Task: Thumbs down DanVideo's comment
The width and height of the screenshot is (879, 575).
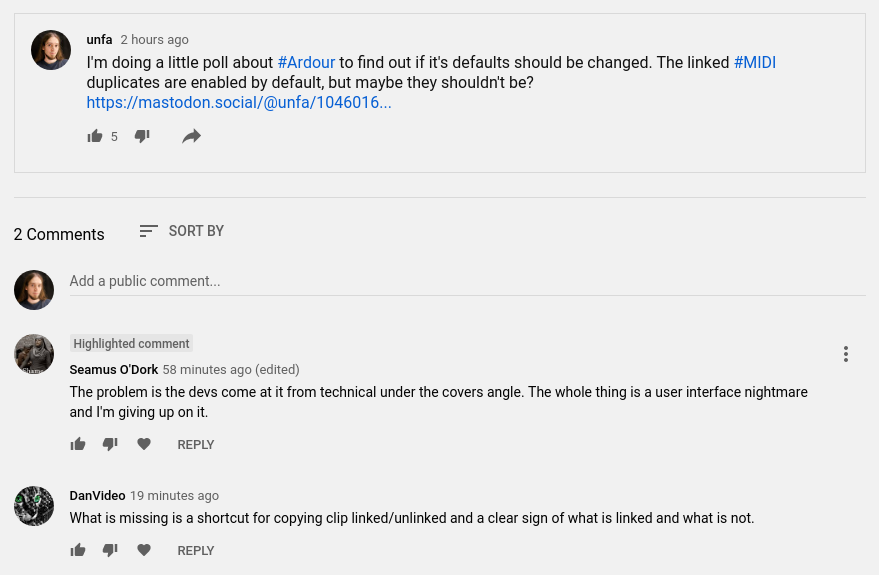Action: coord(110,550)
